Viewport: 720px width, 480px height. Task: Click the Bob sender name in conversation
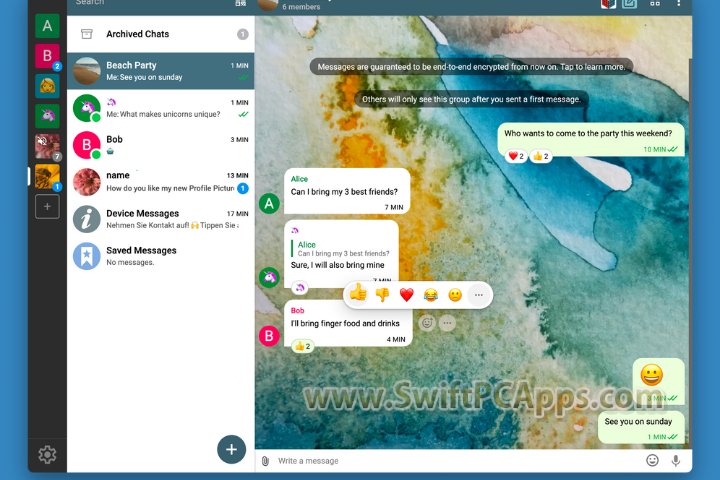pyautogui.click(x=298, y=311)
